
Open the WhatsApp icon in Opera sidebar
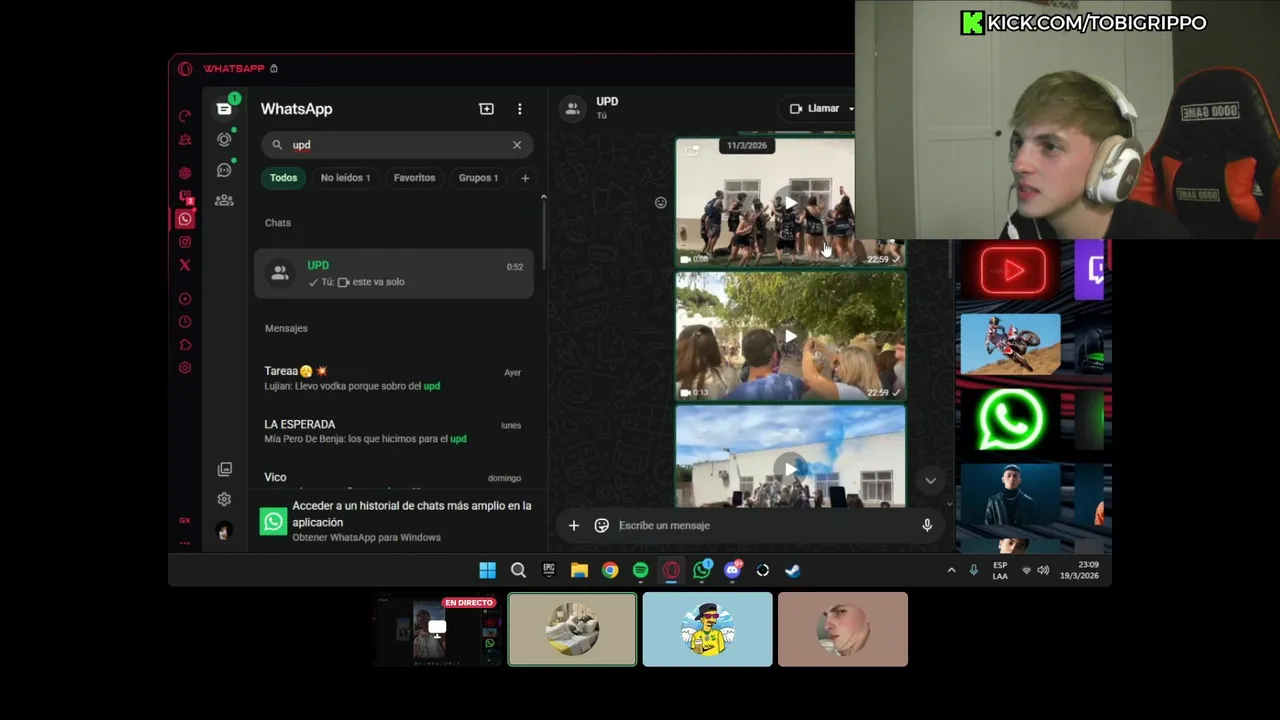click(x=185, y=219)
